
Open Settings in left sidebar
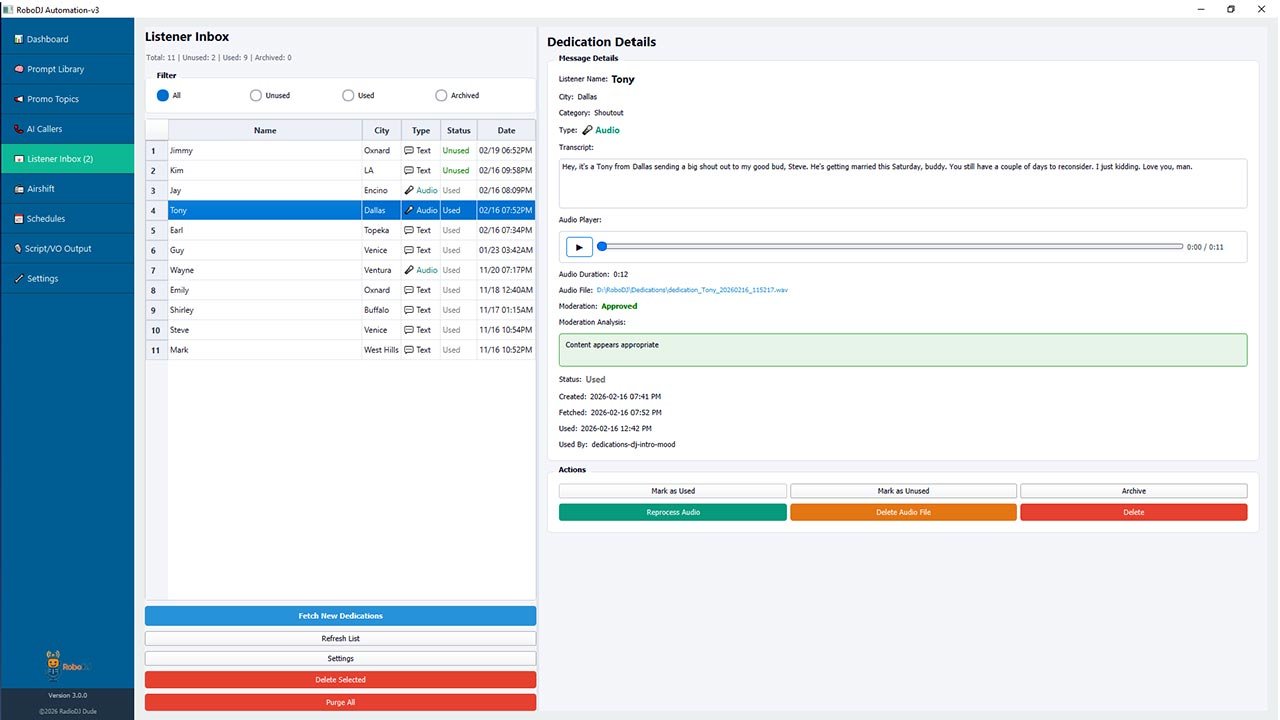point(42,279)
